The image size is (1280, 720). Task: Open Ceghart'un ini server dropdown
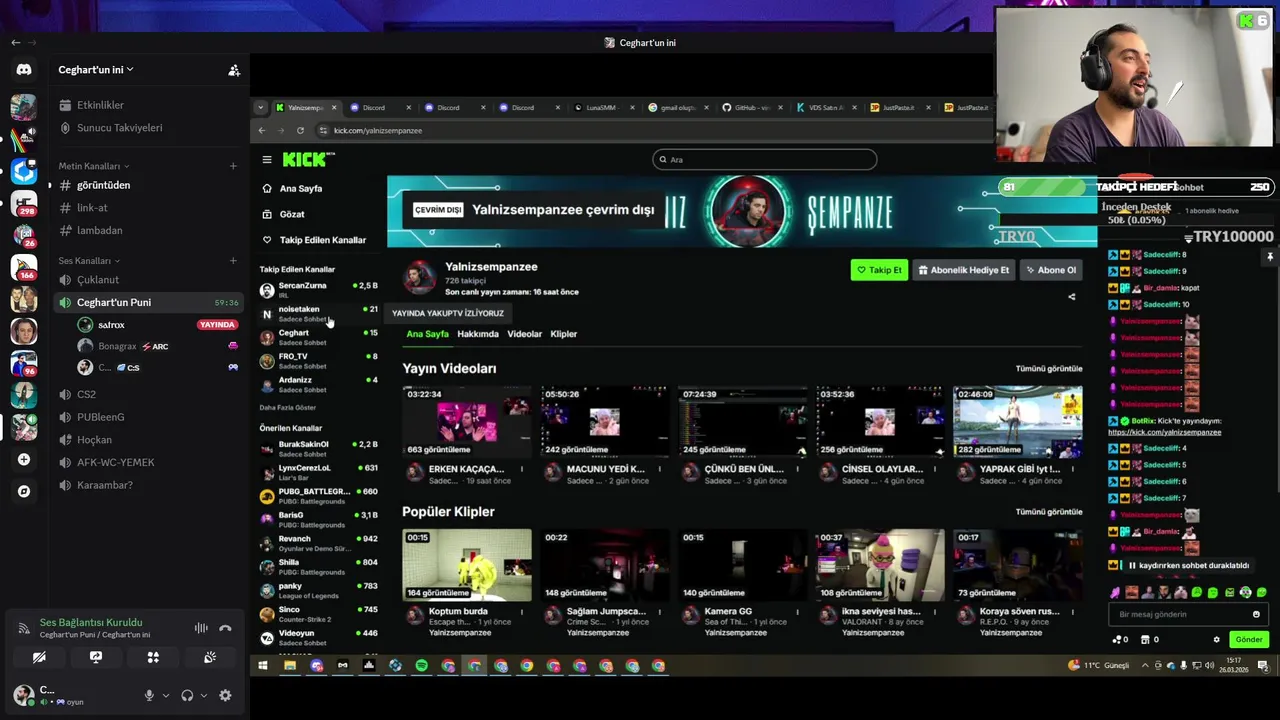click(x=96, y=70)
